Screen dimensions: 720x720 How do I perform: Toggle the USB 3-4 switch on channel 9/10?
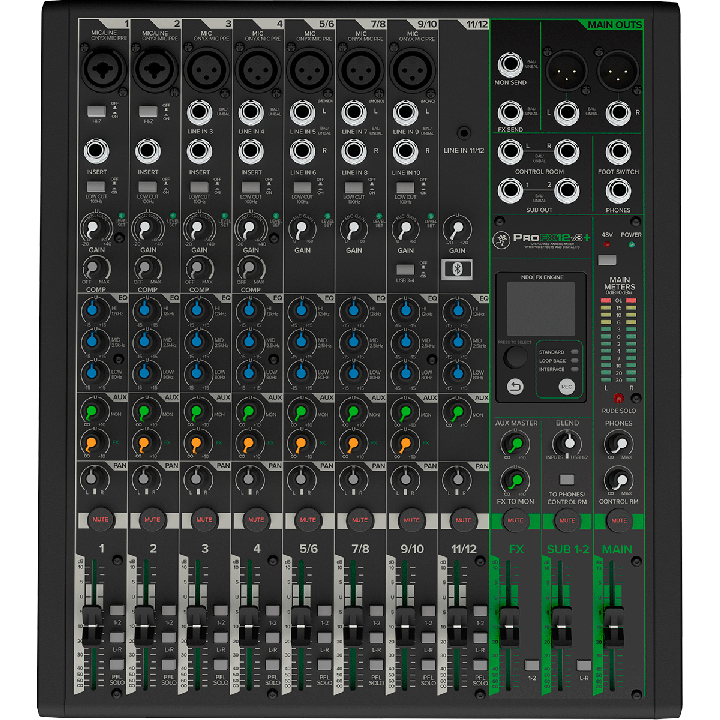(x=405, y=269)
